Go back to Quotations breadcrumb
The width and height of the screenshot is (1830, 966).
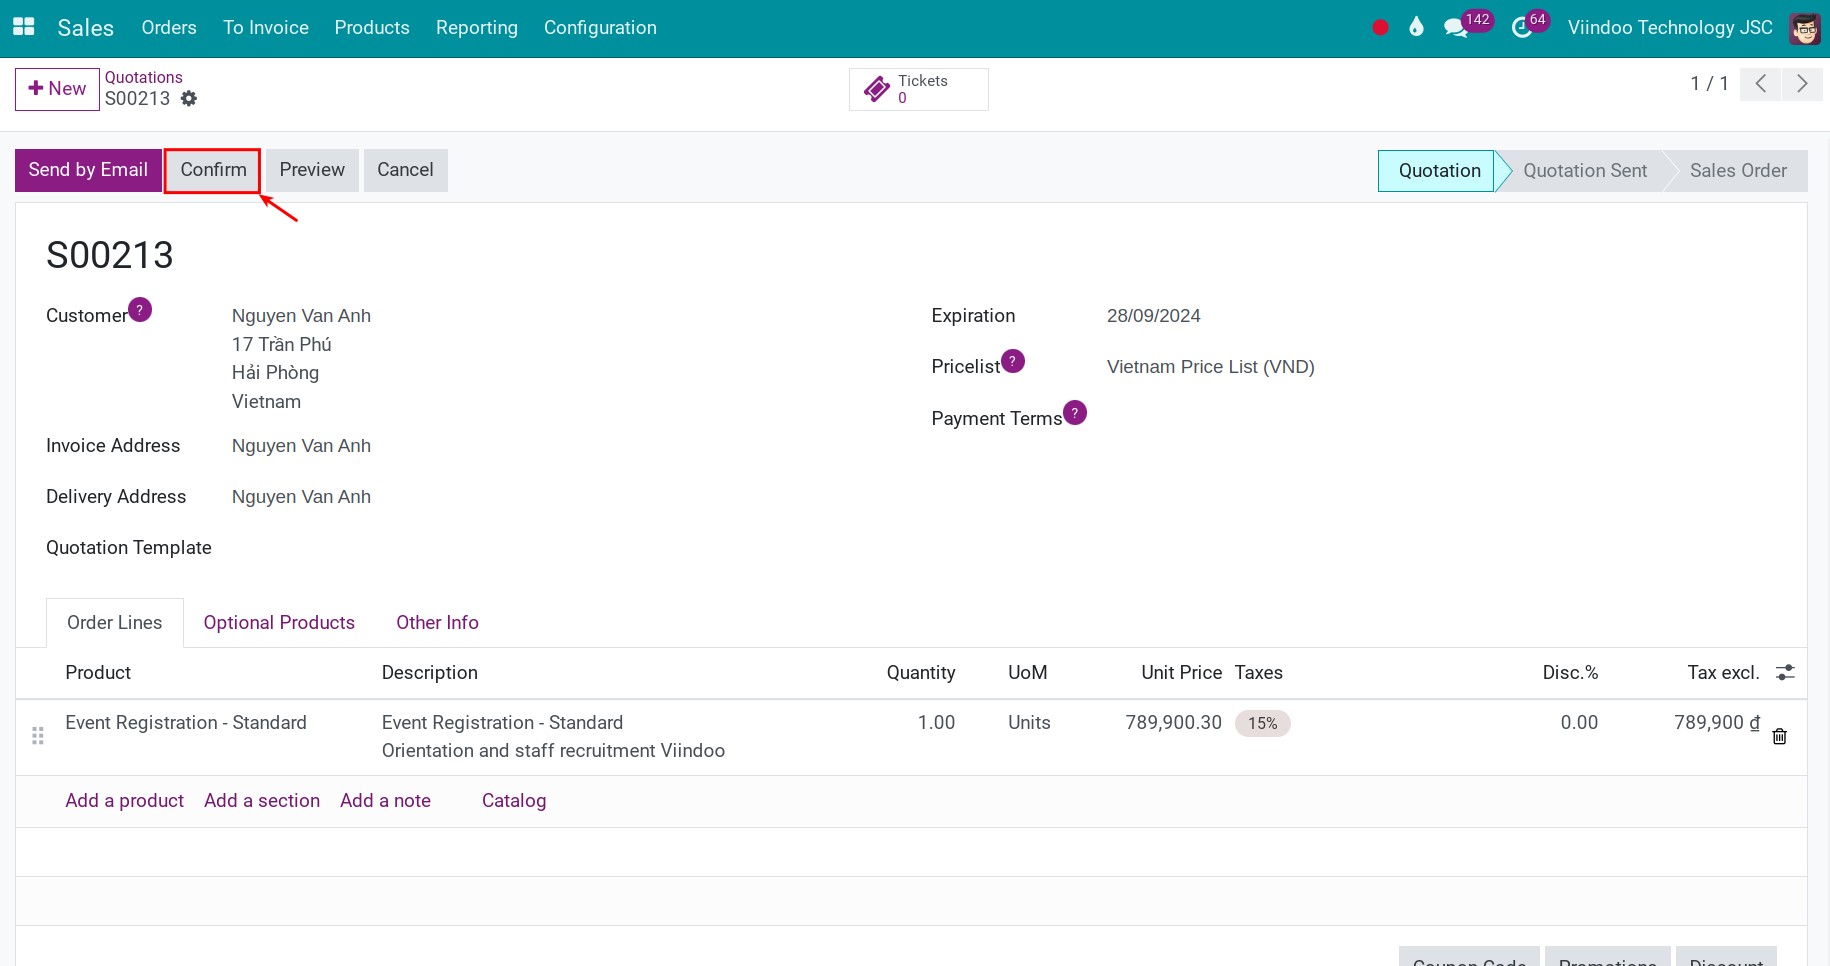144,77
